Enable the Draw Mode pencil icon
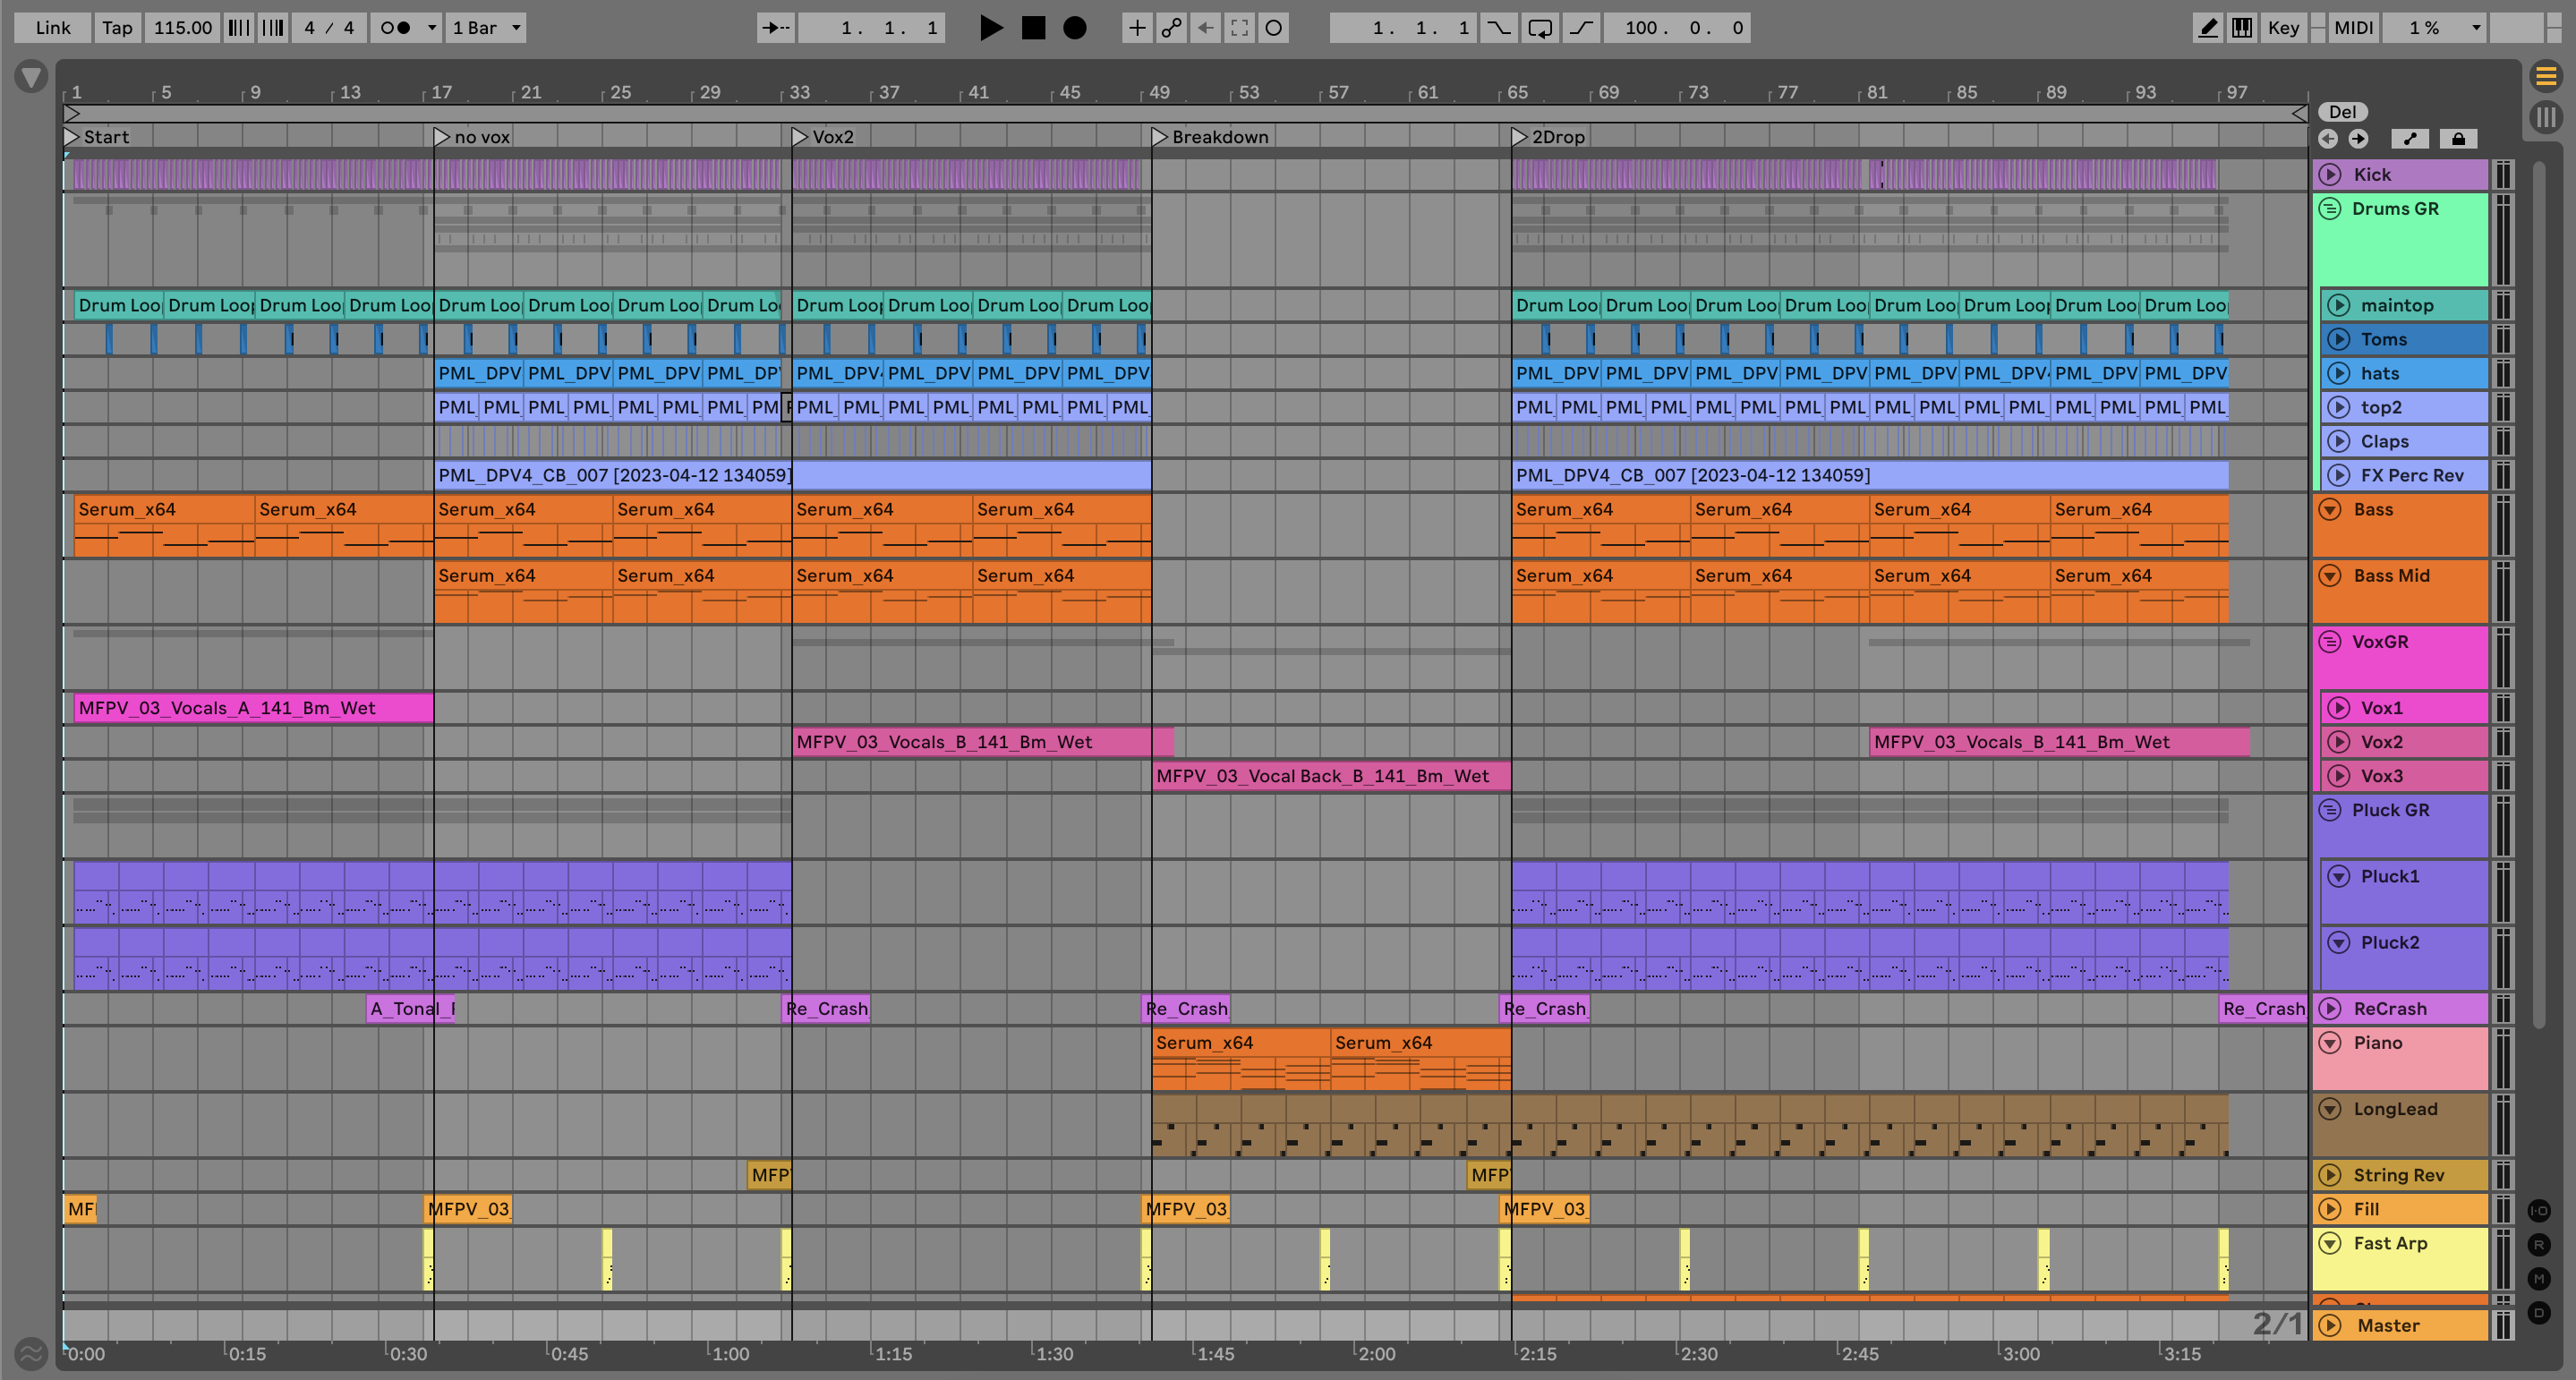This screenshot has height=1380, width=2576. [x=2207, y=28]
